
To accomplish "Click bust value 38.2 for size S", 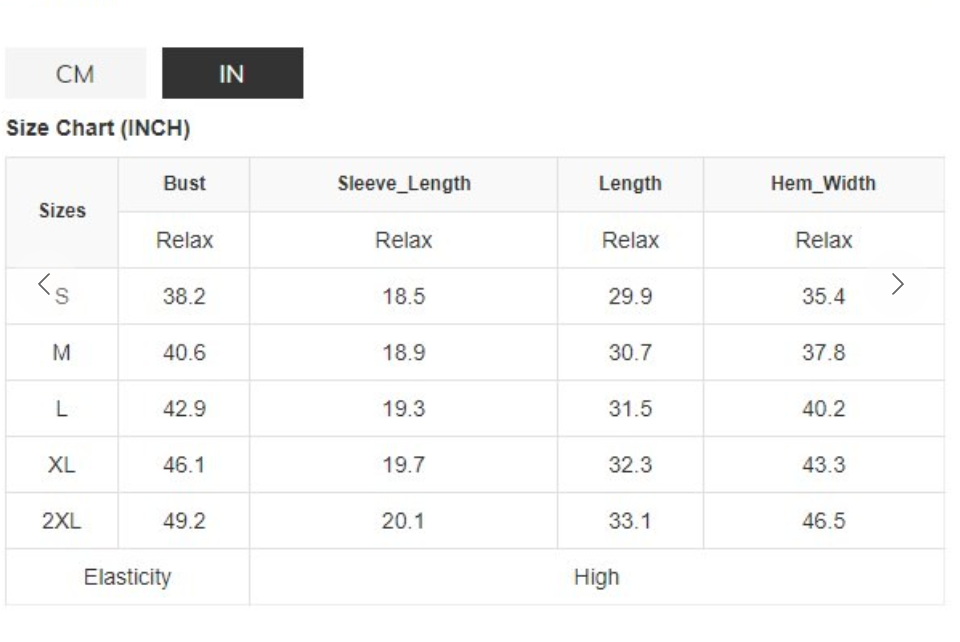I will 184,297.
